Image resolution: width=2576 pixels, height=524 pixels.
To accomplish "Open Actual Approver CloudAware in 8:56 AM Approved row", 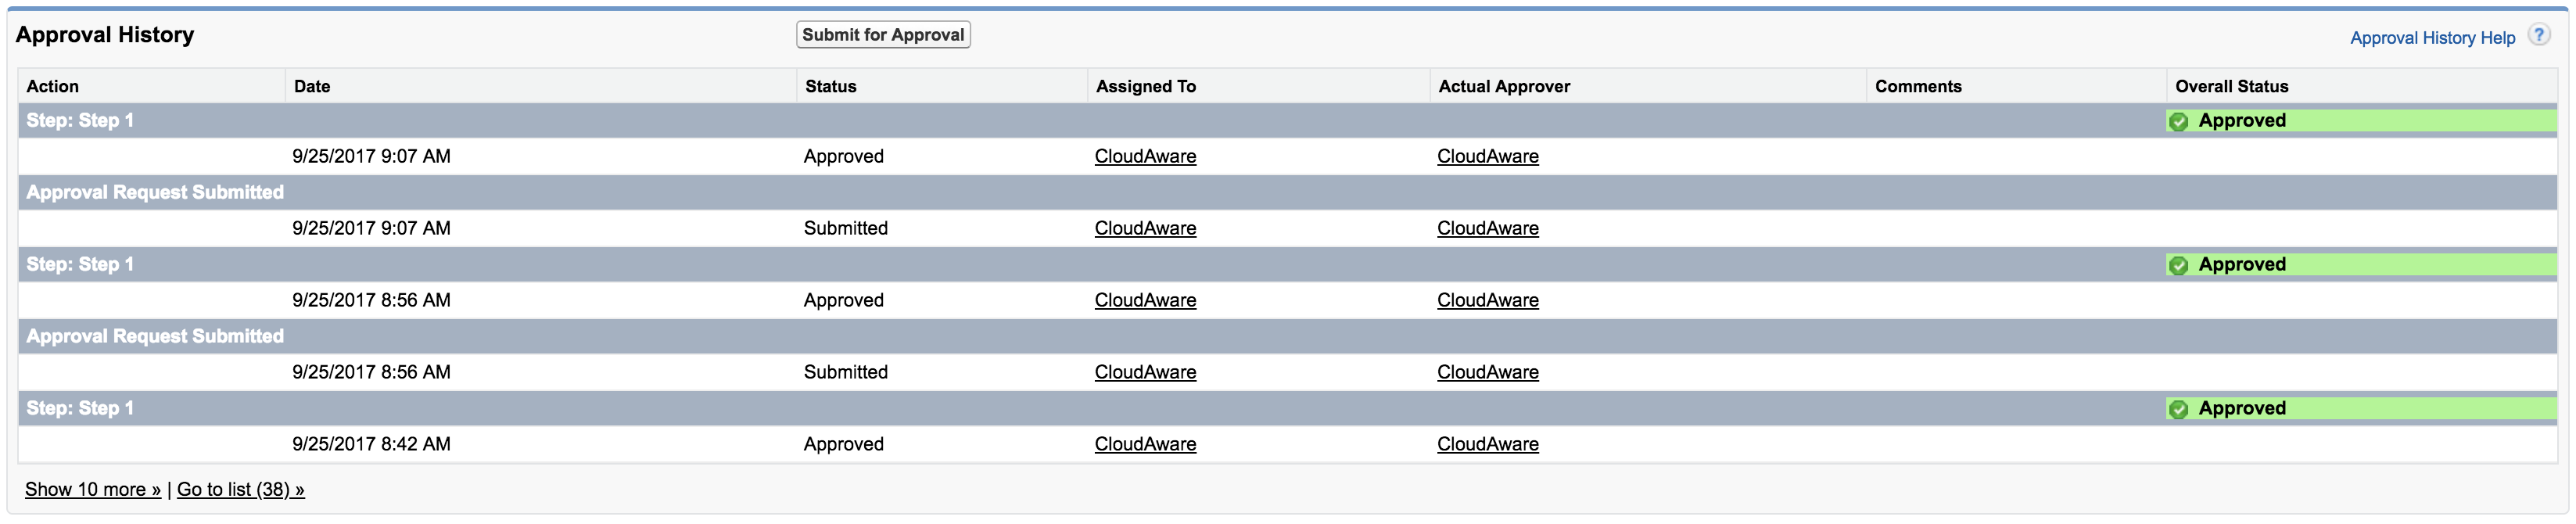I will pyautogui.click(x=1487, y=300).
